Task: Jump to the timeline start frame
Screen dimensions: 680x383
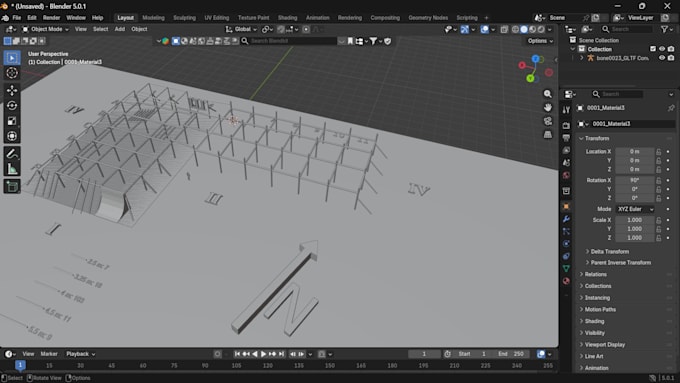Action: tap(237, 354)
